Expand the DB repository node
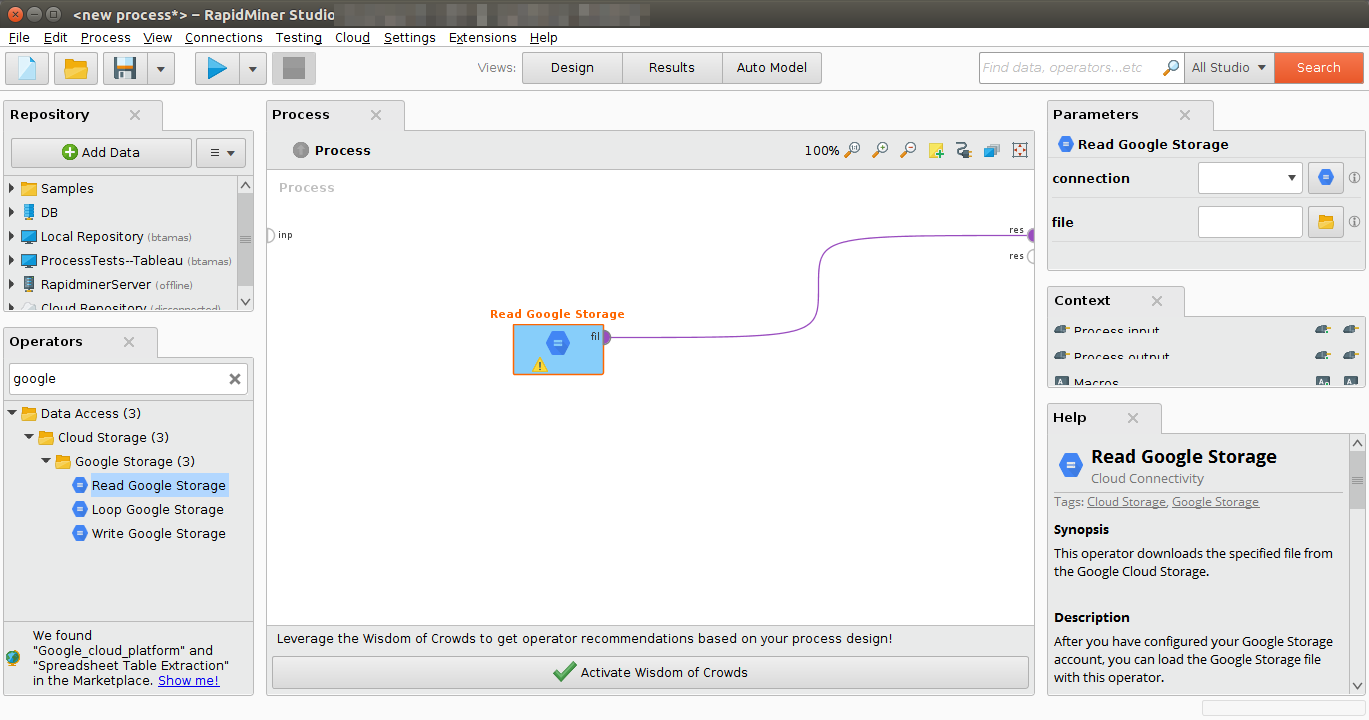This screenshot has width=1369, height=720. pos(11,212)
